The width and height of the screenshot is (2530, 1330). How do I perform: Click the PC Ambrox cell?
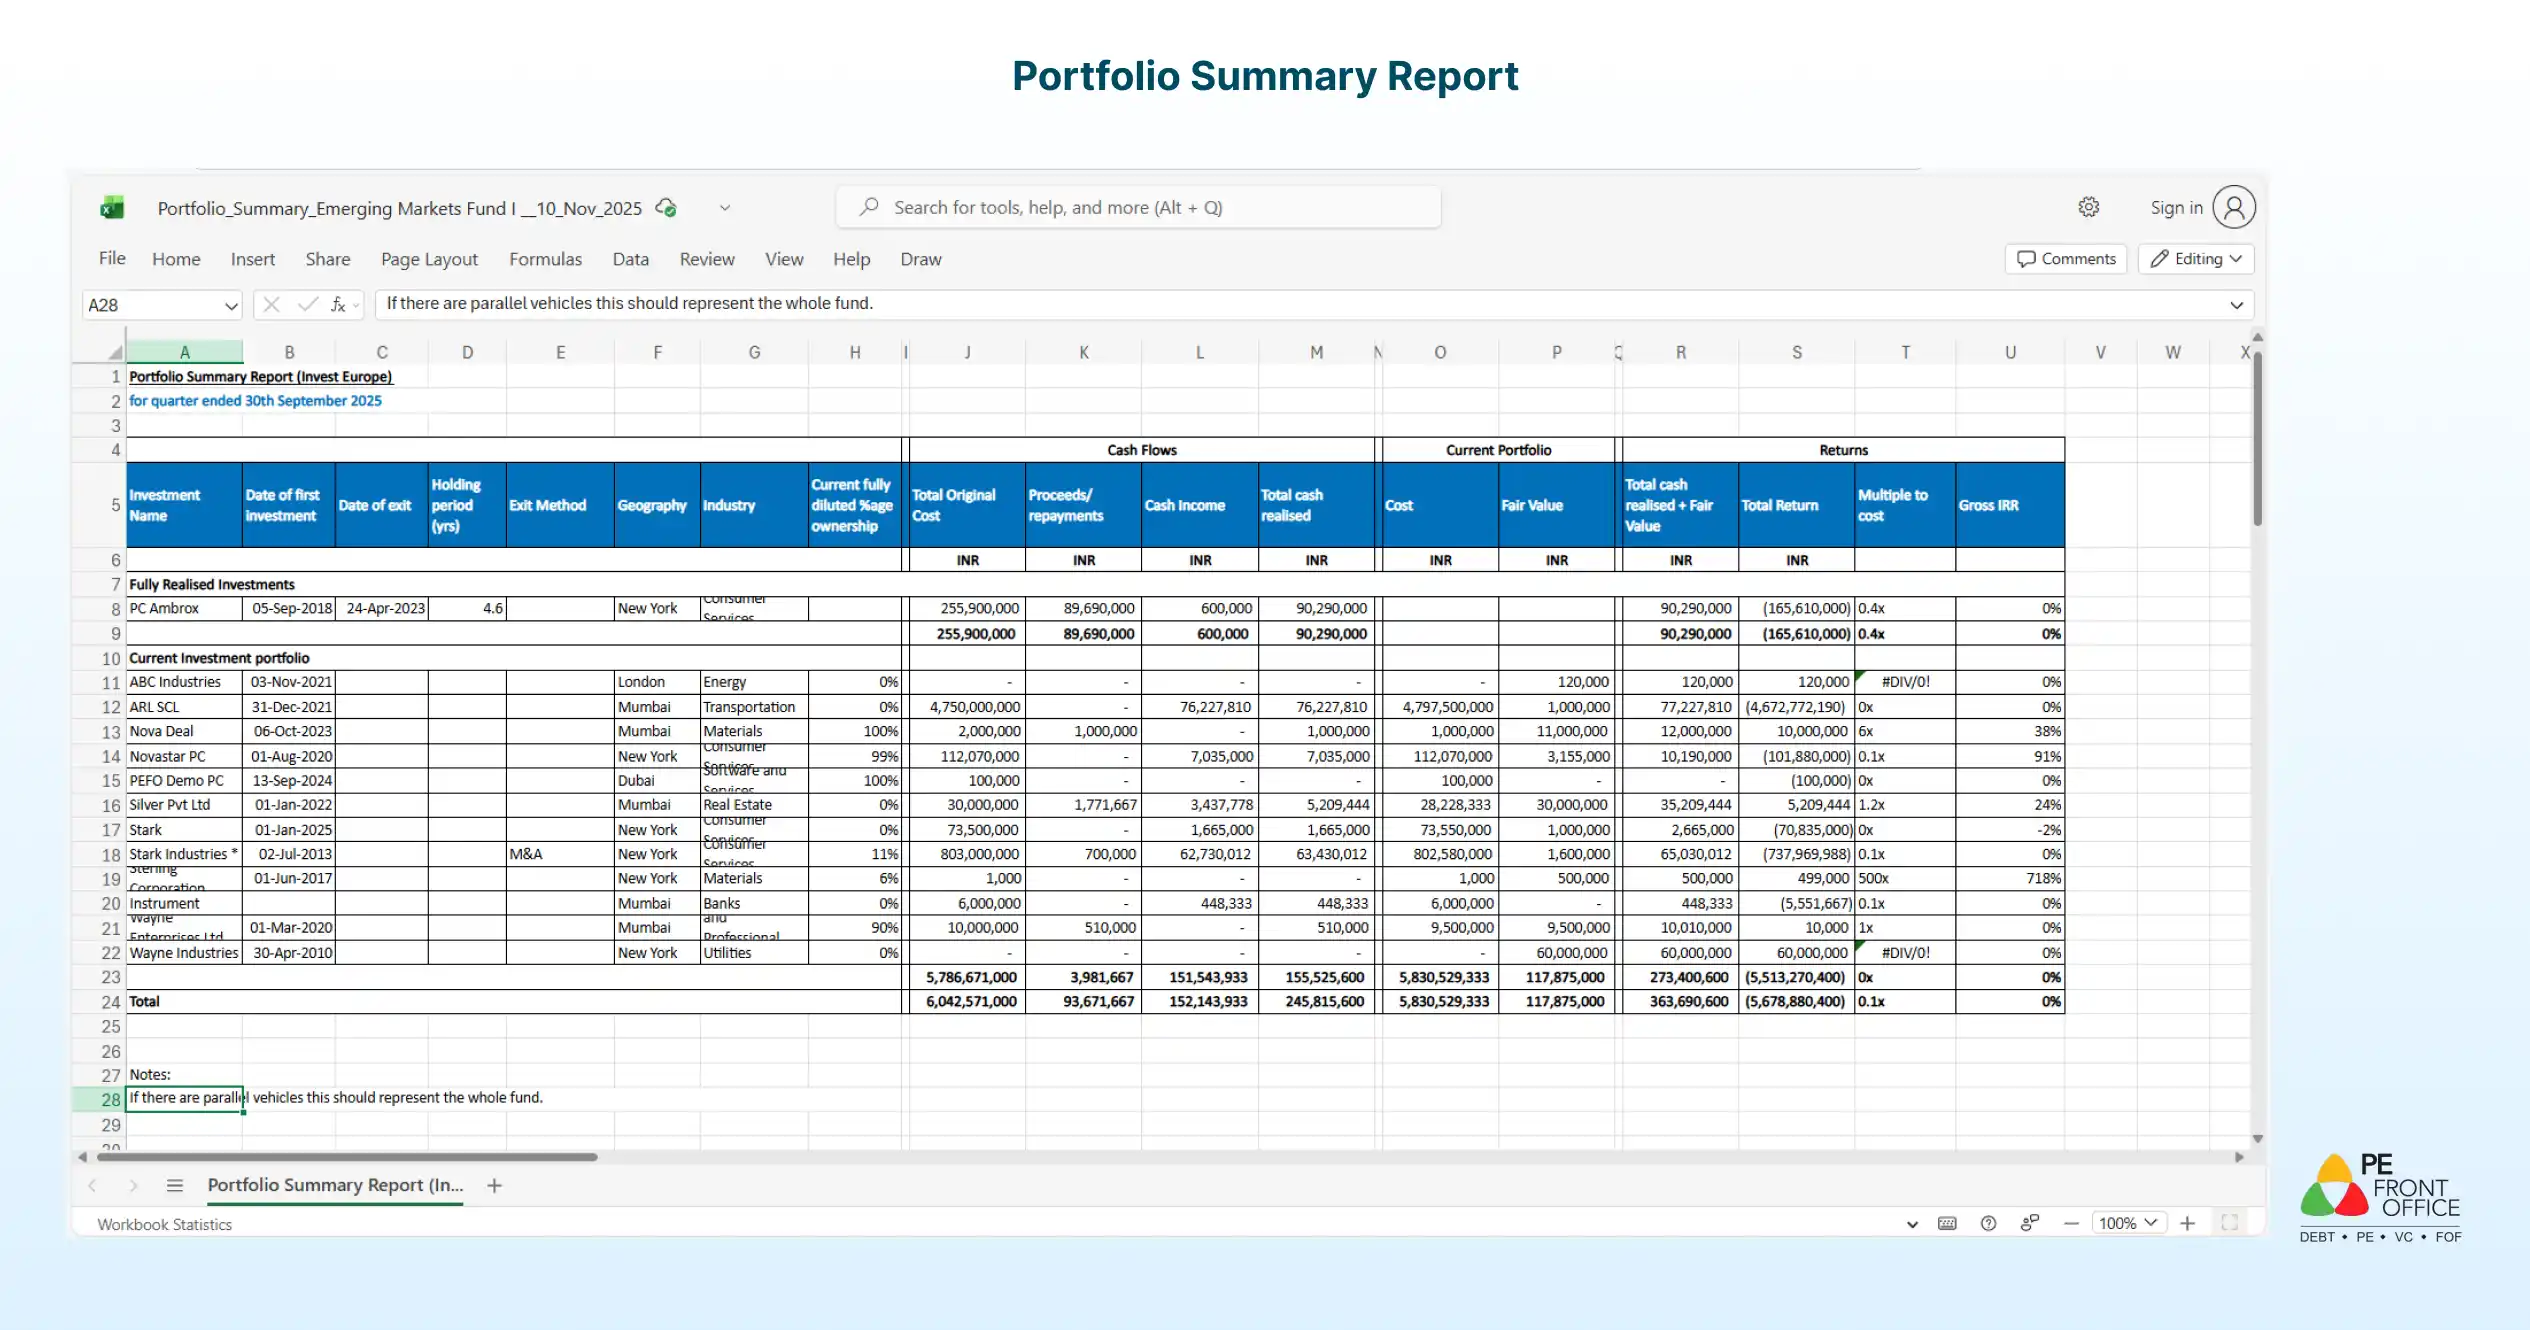click(184, 609)
